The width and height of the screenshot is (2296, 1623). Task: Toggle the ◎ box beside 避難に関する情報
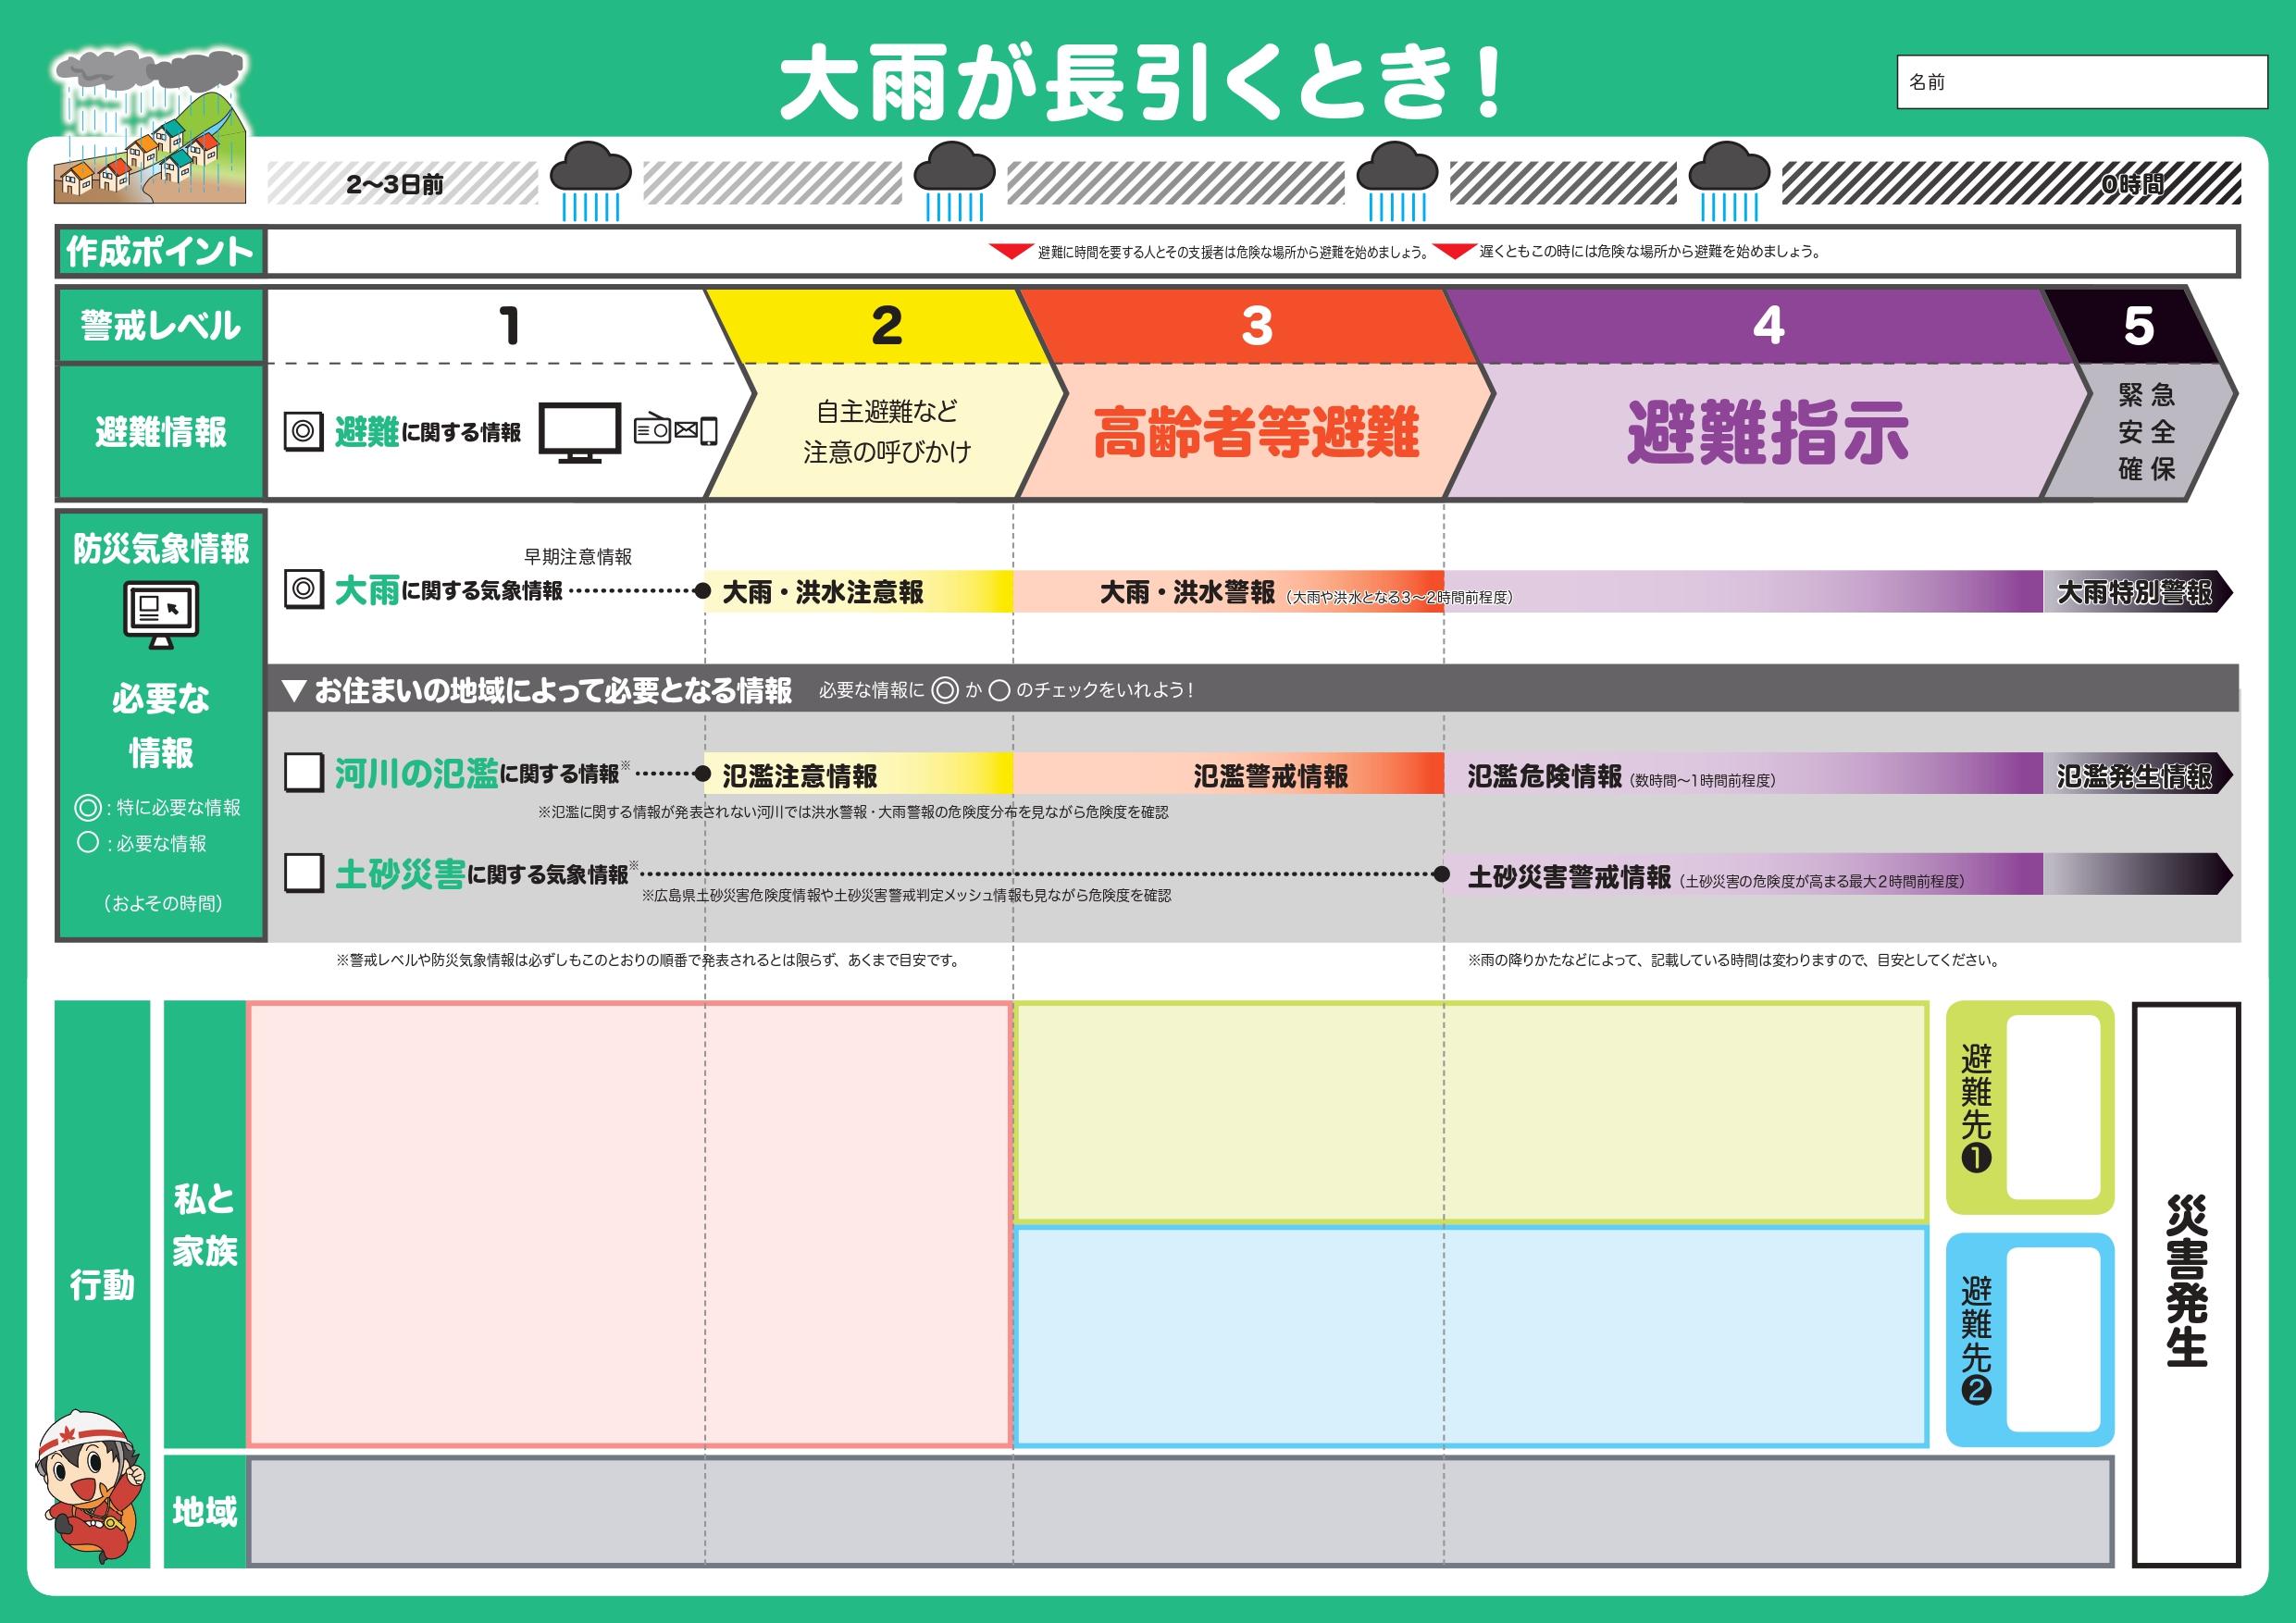click(304, 431)
